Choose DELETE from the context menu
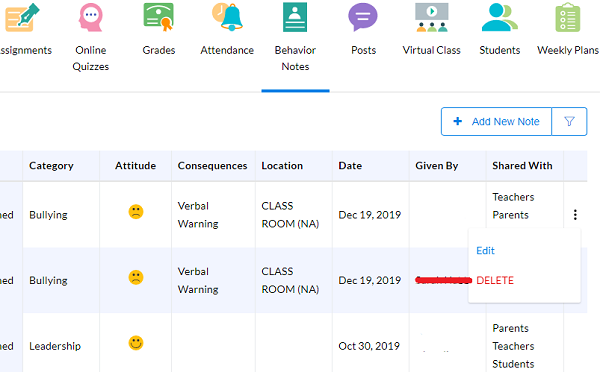Screen dimensions: 600x372 click(495, 281)
